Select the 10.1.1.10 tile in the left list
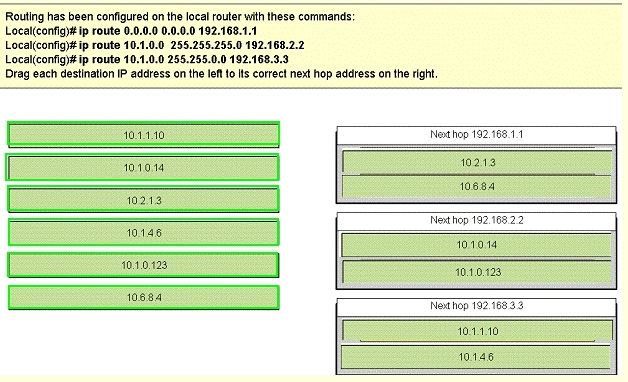 coord(143,135)
